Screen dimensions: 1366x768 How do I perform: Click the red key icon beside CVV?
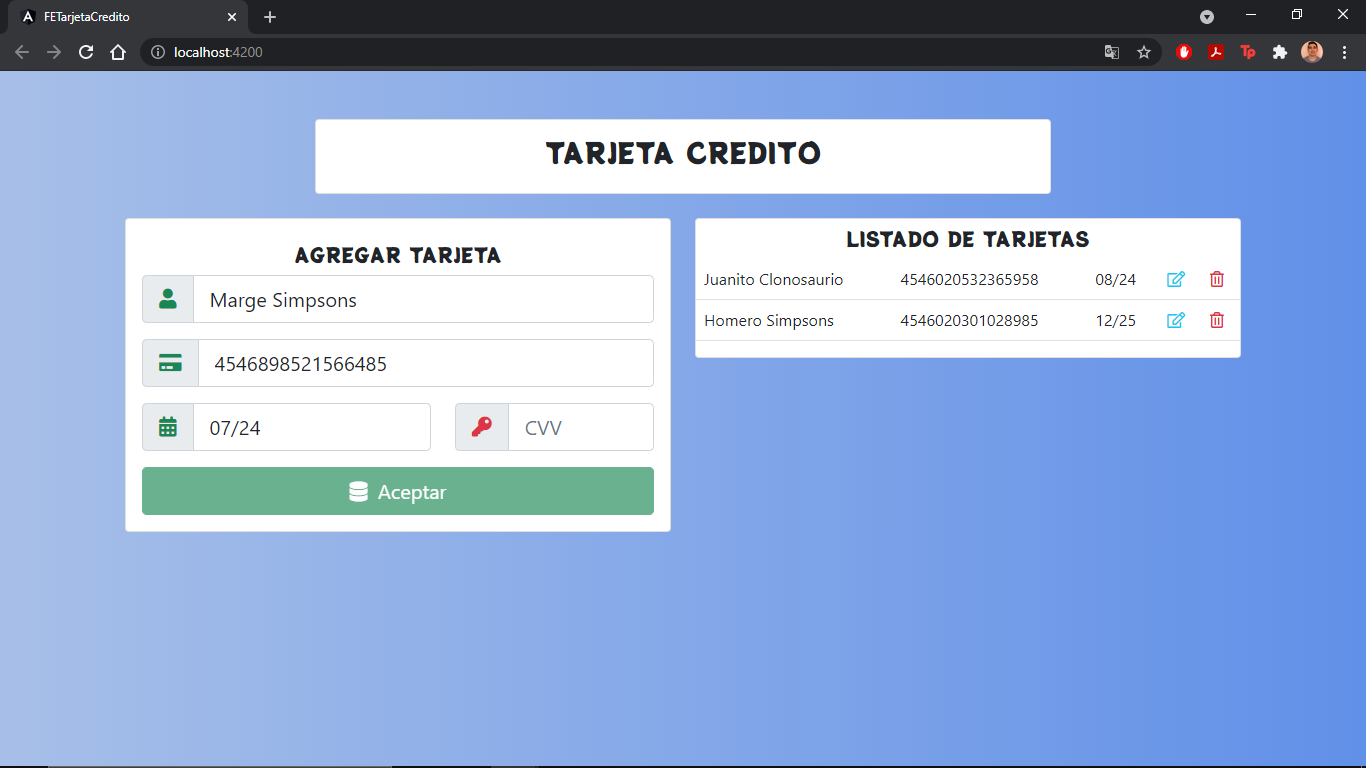coord(481,427)
